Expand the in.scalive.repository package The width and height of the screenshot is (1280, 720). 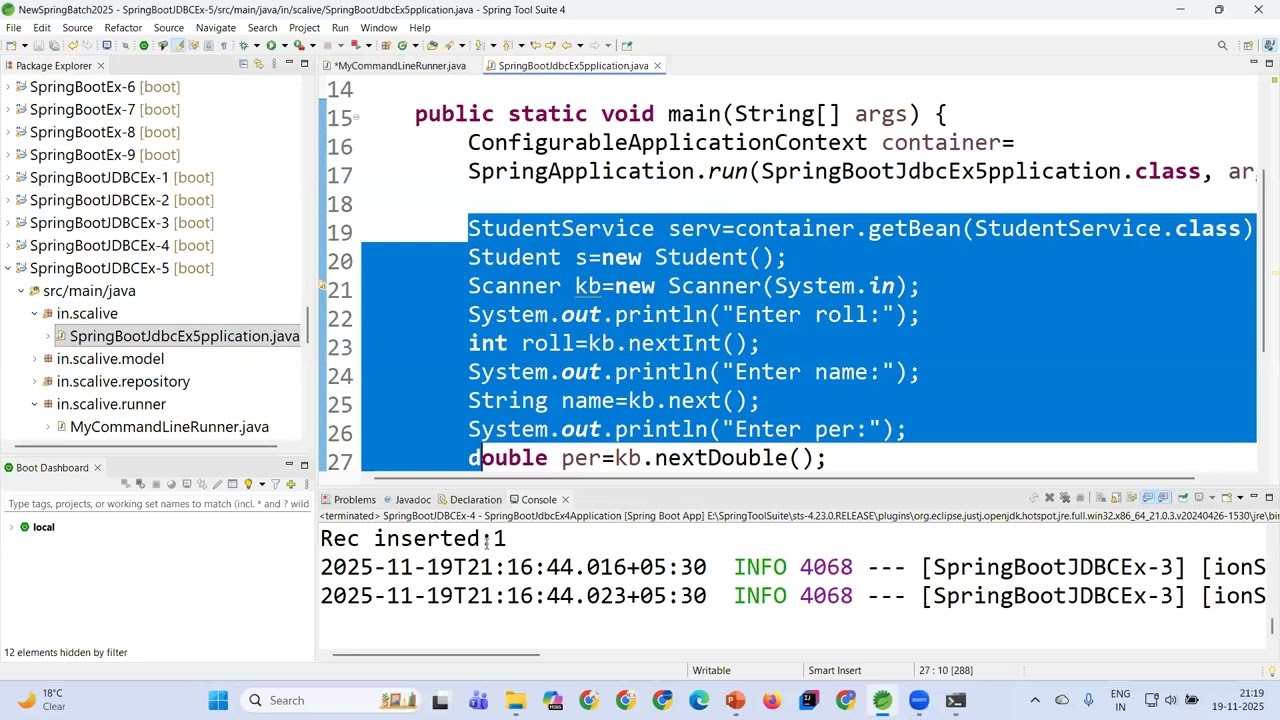[x=34, y=381]
